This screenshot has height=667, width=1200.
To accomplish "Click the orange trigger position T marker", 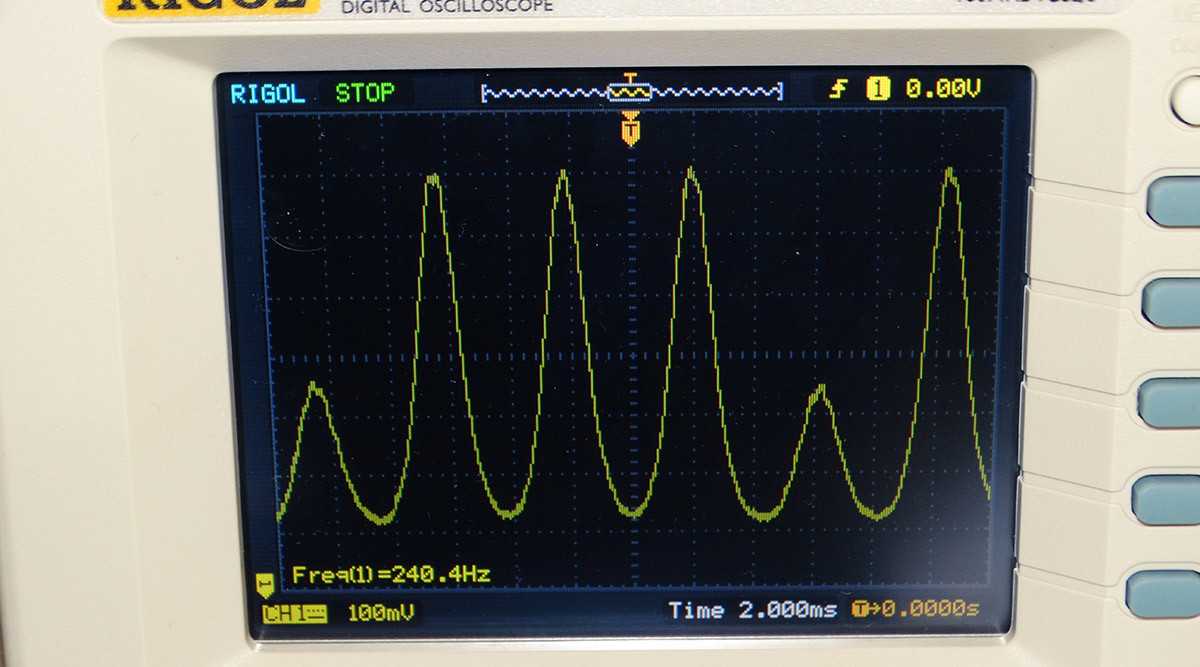I will tap(630, 129).
